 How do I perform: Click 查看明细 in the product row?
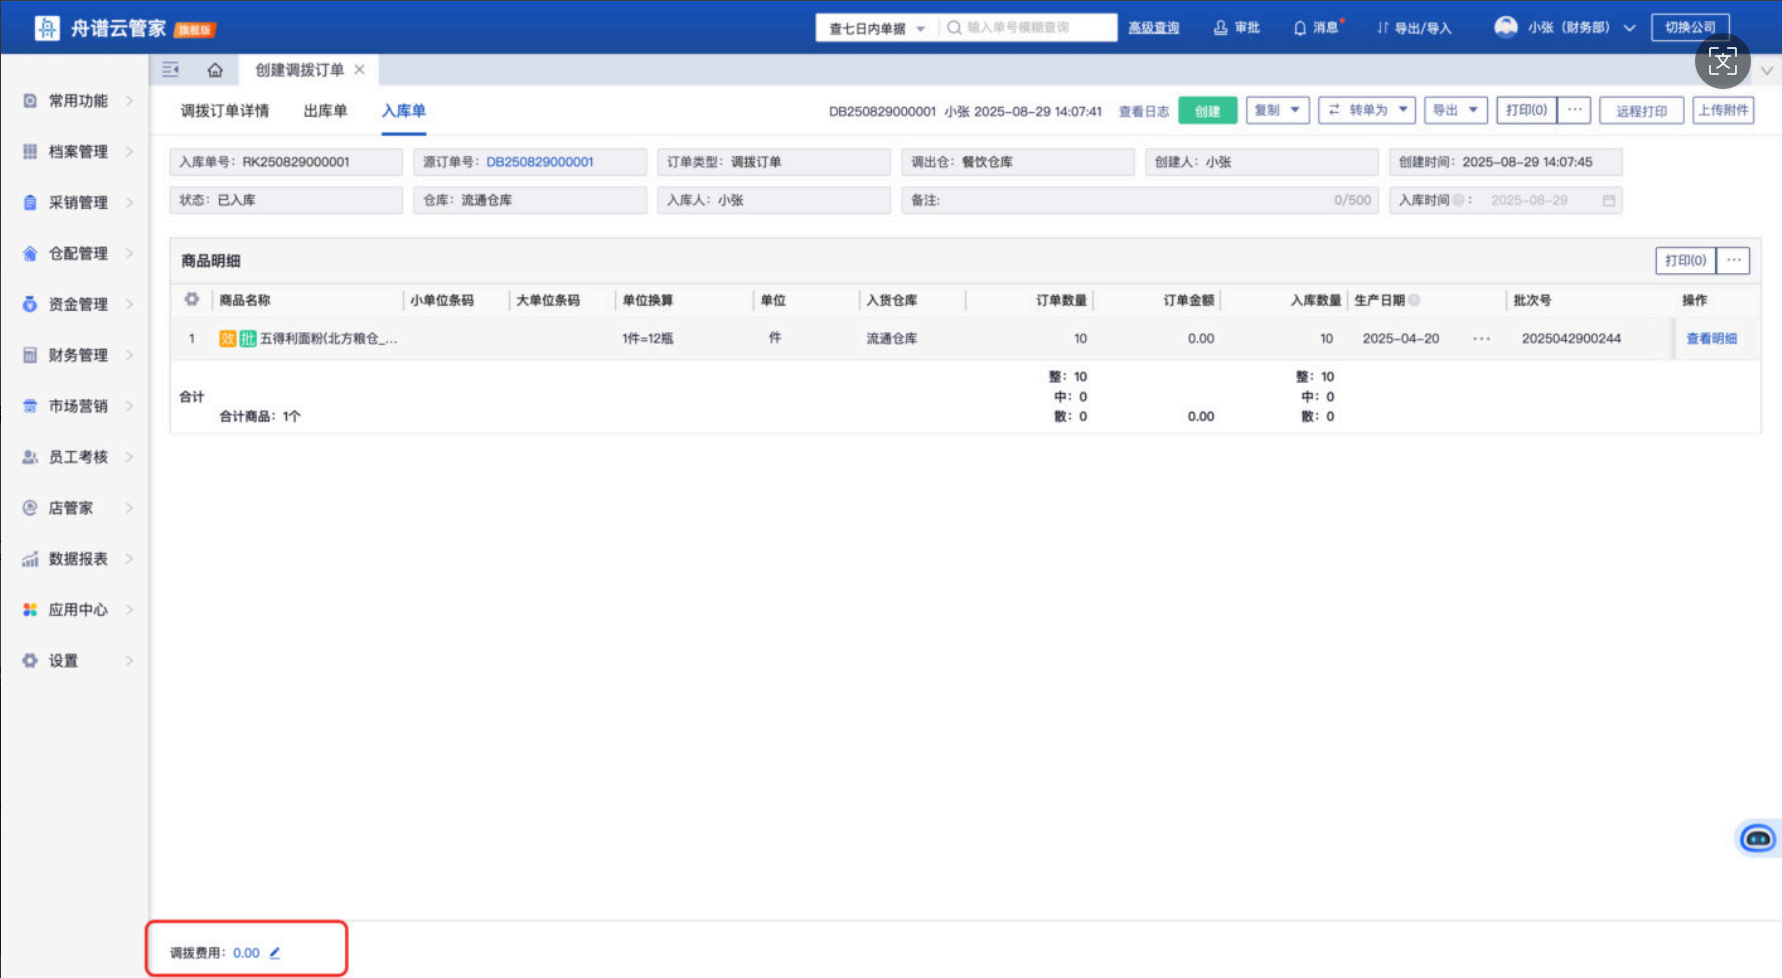coord(1711,339)
